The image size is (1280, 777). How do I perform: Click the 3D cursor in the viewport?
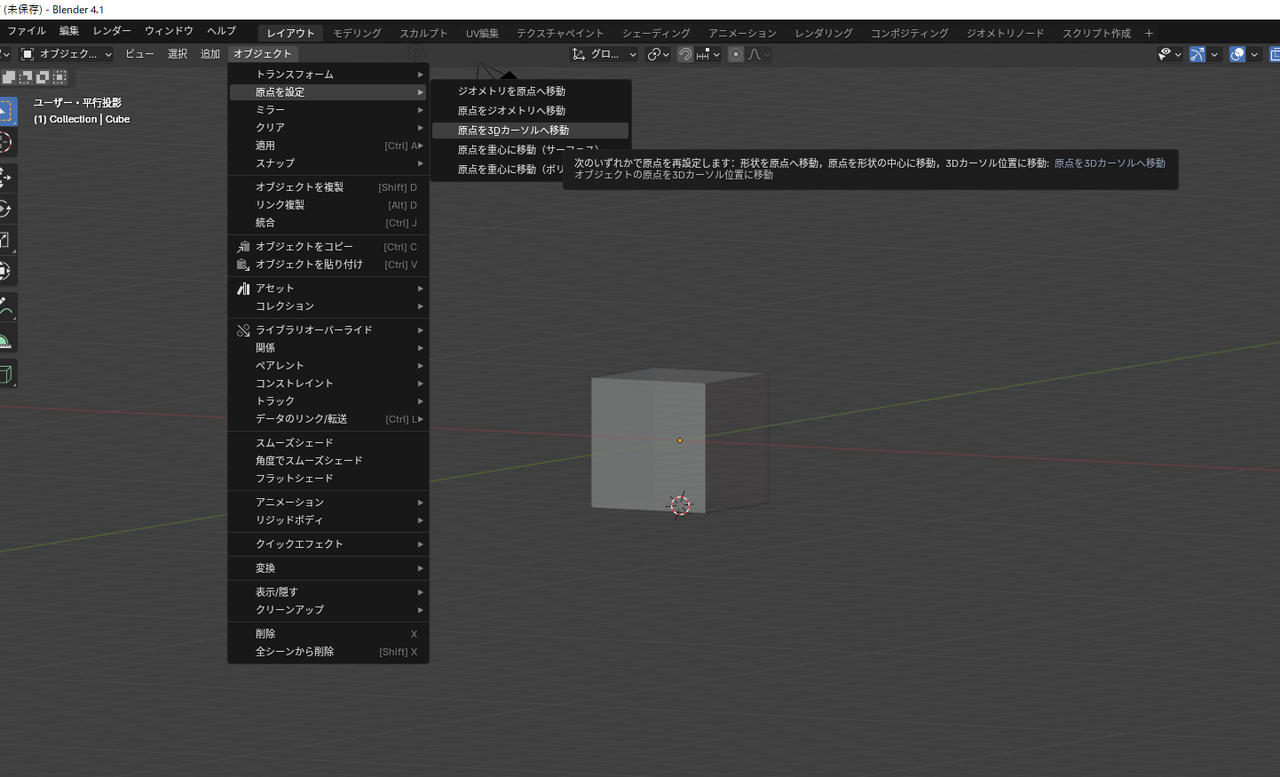[680, 505]
